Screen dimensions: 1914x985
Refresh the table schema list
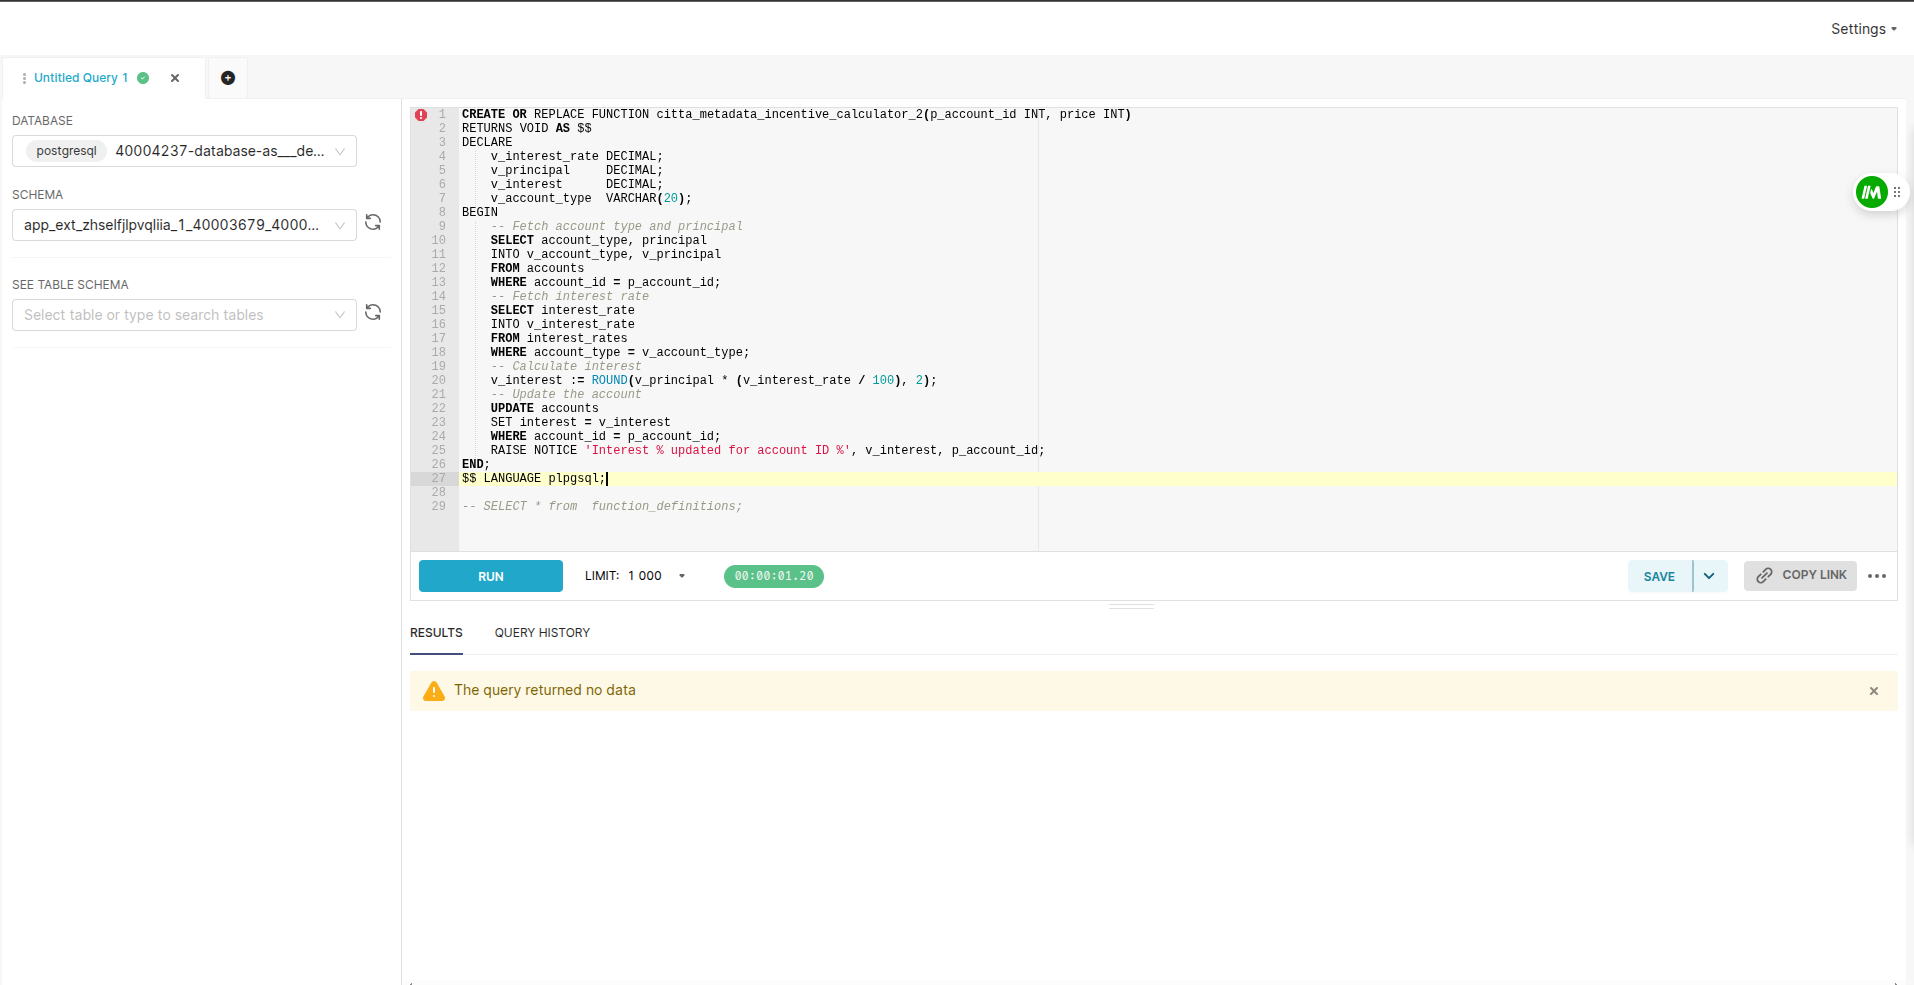click(373, 313)
